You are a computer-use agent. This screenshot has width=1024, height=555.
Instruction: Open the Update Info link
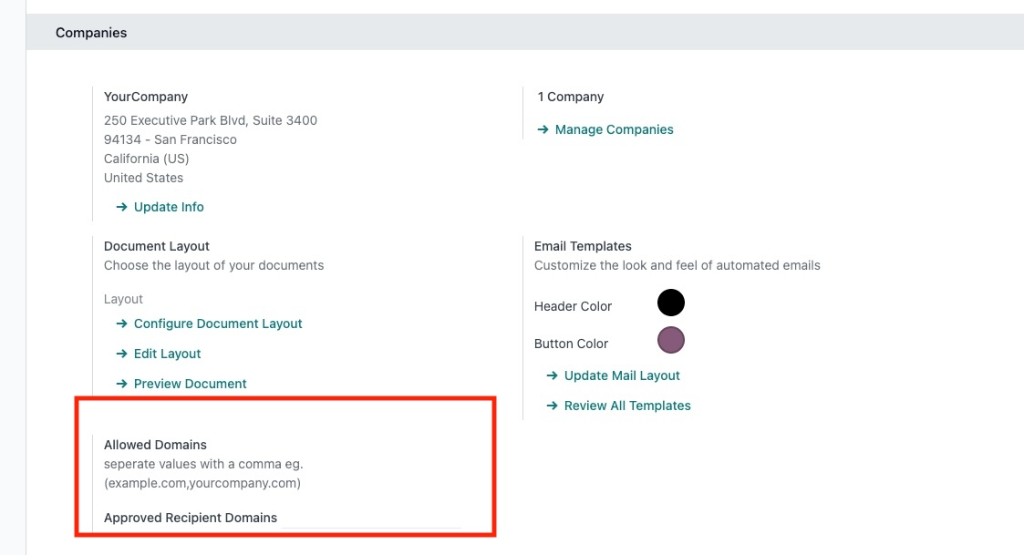(168, 207)
